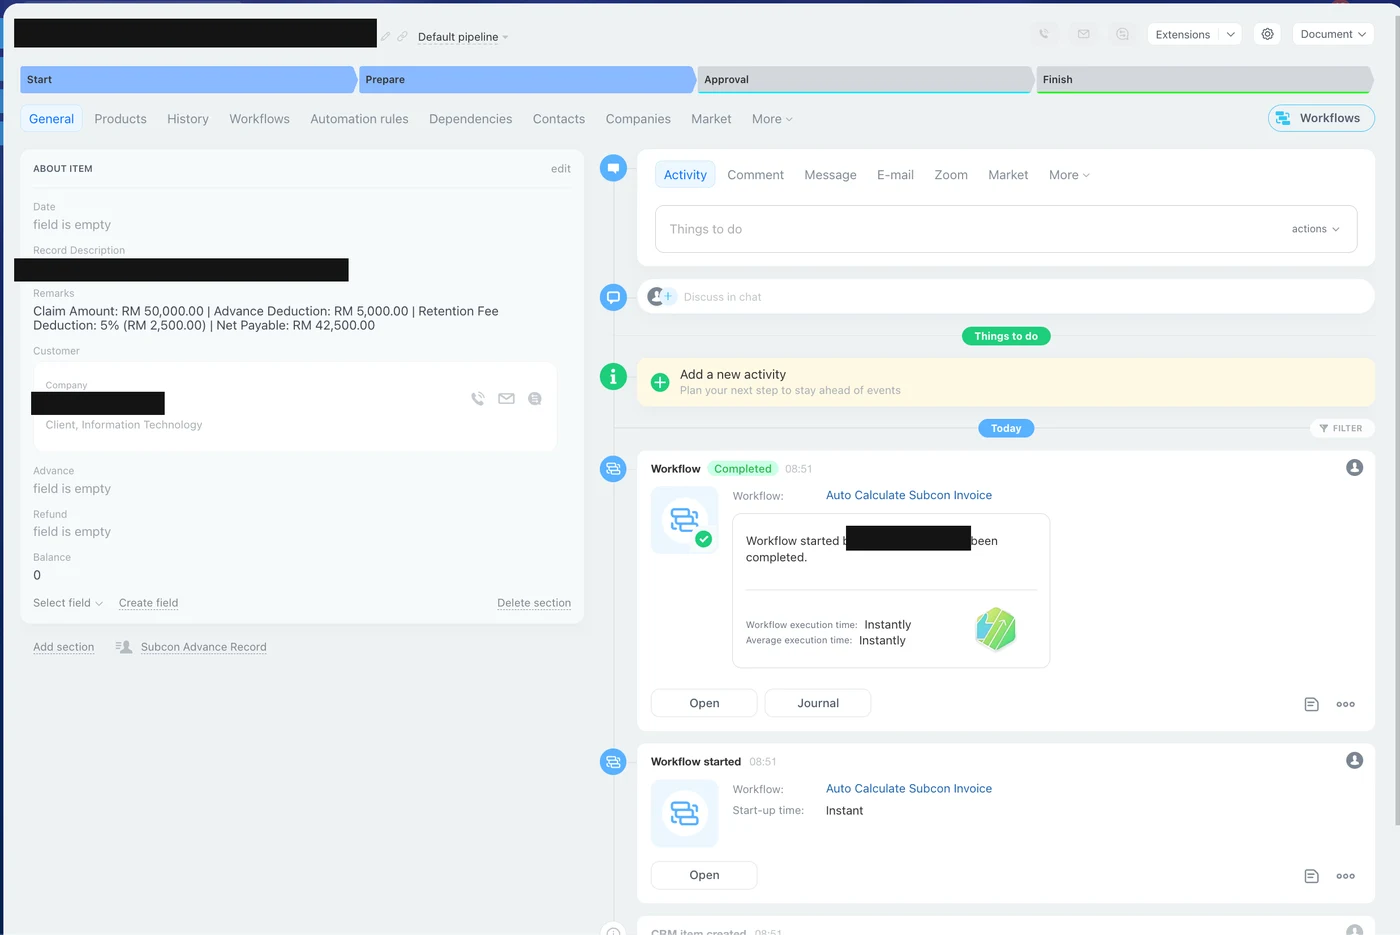Image resolution: width=1400 pixels, height=935 pixels.
Task: Open the completed workflow via Open button
Action: pyautogui.click(x=704, y=703)
